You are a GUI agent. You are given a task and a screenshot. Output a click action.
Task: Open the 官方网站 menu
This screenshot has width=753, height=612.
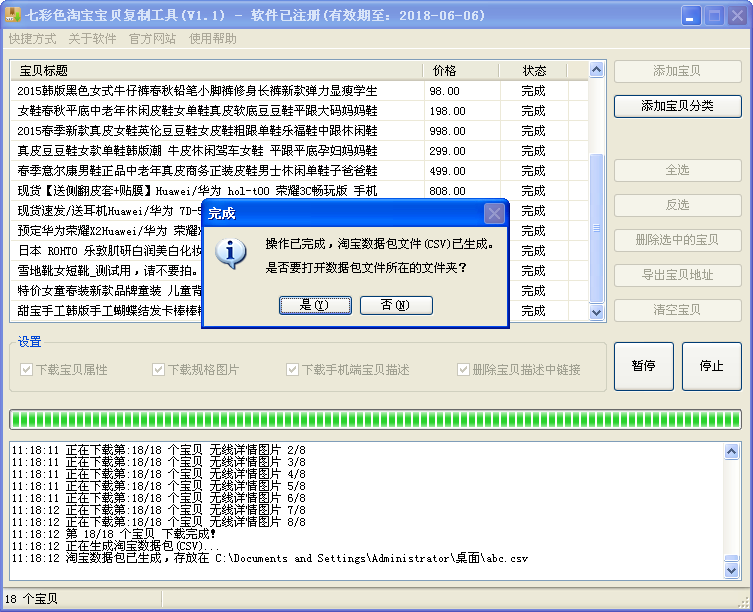pyautogui.click(x=152, y=39)
